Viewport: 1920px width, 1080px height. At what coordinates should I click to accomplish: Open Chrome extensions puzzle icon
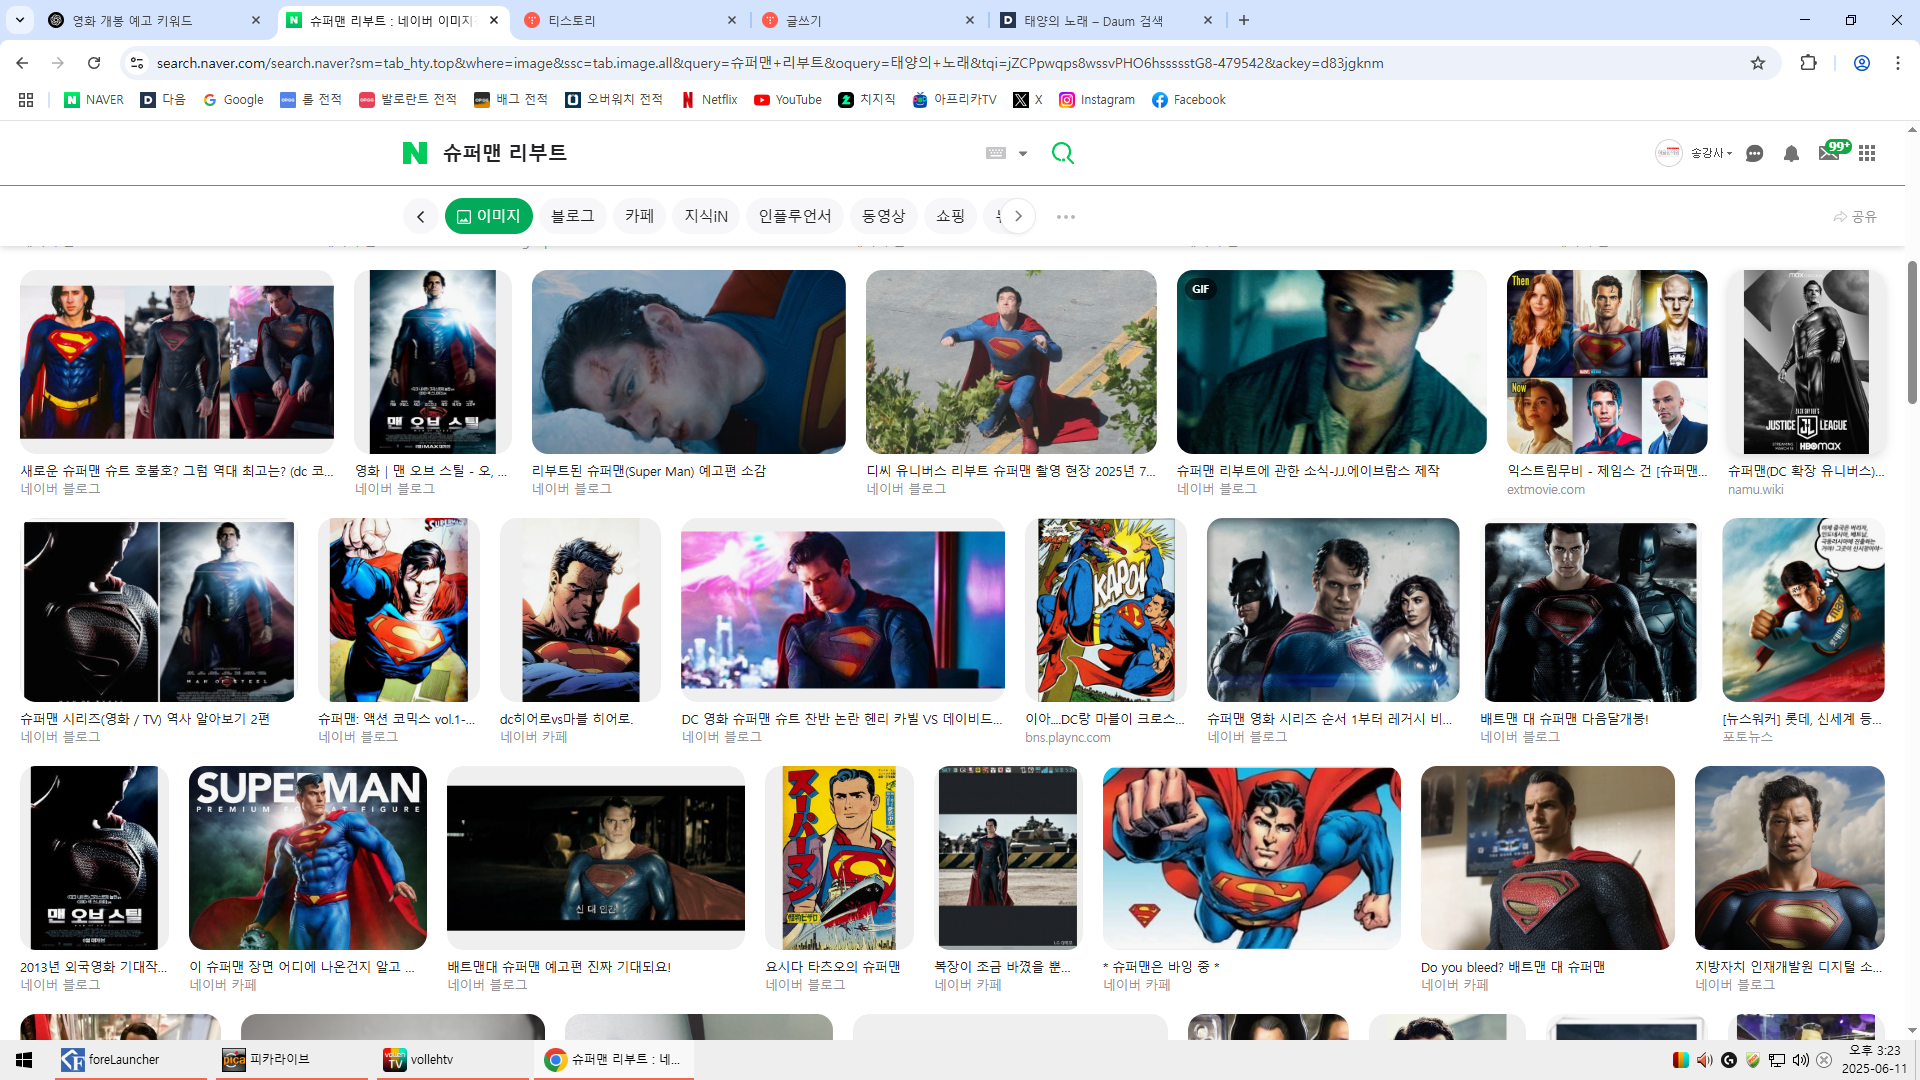click(1808, 63)
